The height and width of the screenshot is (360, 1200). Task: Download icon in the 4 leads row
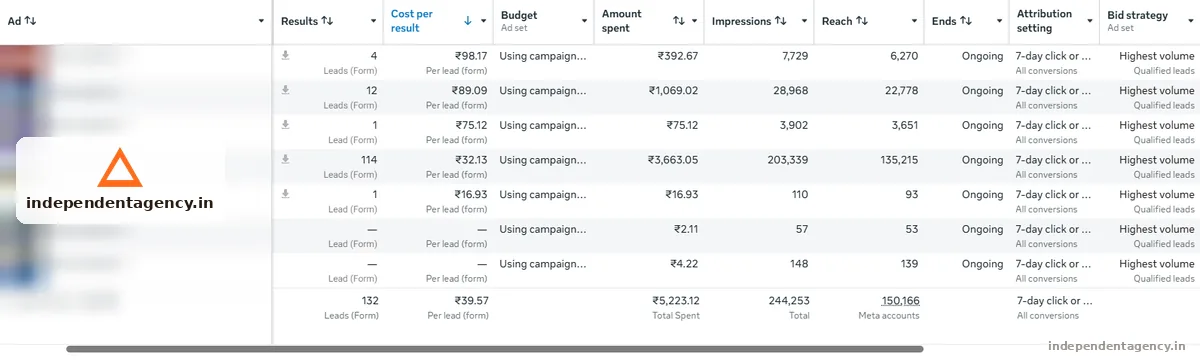pos(285,55)
